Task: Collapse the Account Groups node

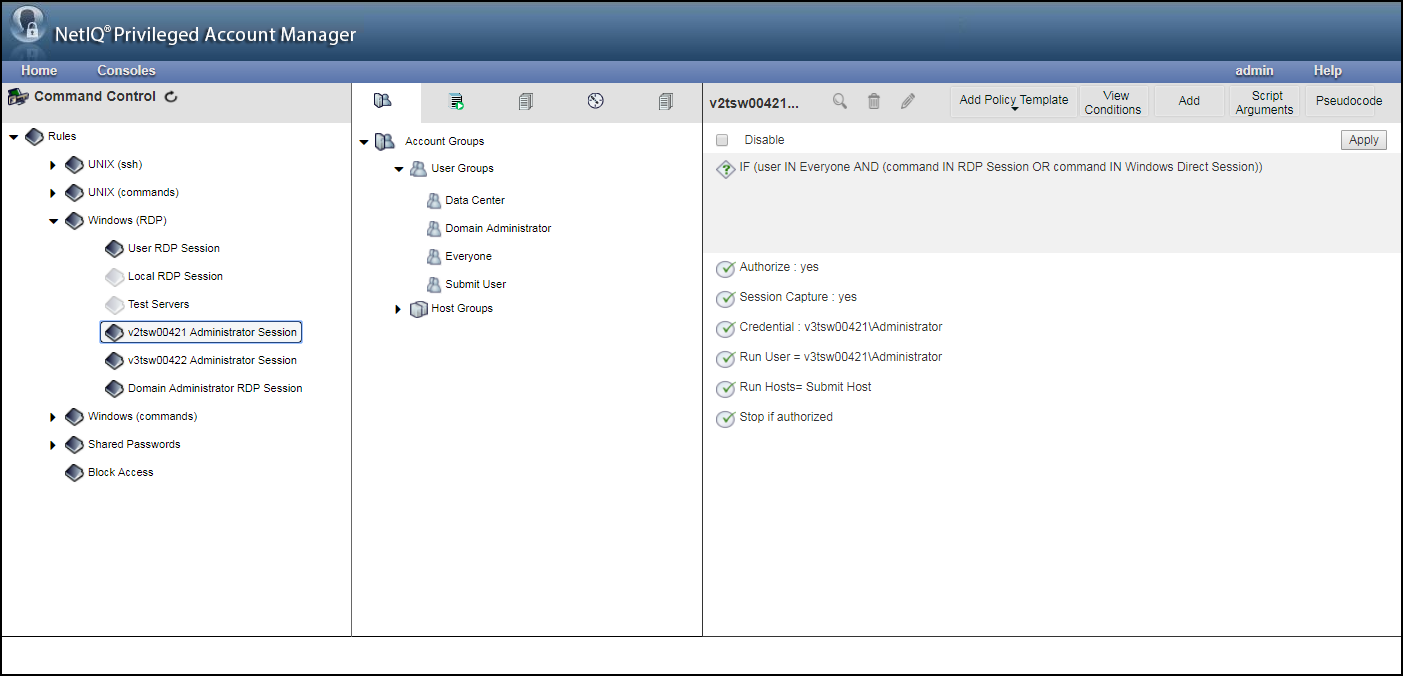Action: pyautogui.click(x=364, y=142)
